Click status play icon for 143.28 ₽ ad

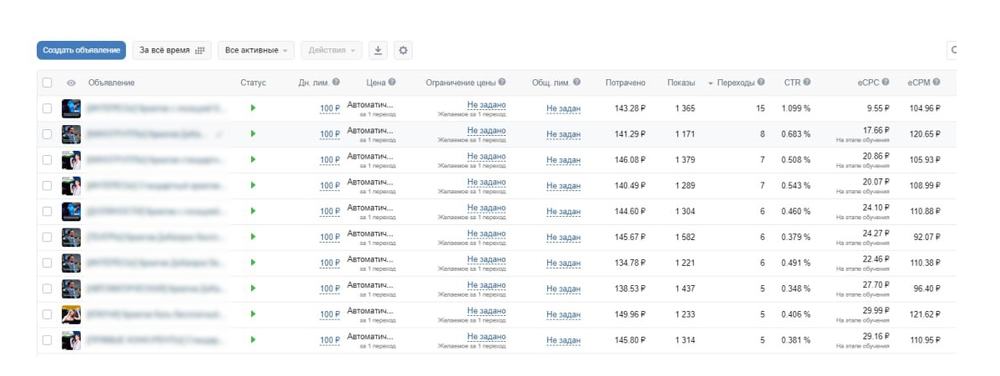coord(253,108)
